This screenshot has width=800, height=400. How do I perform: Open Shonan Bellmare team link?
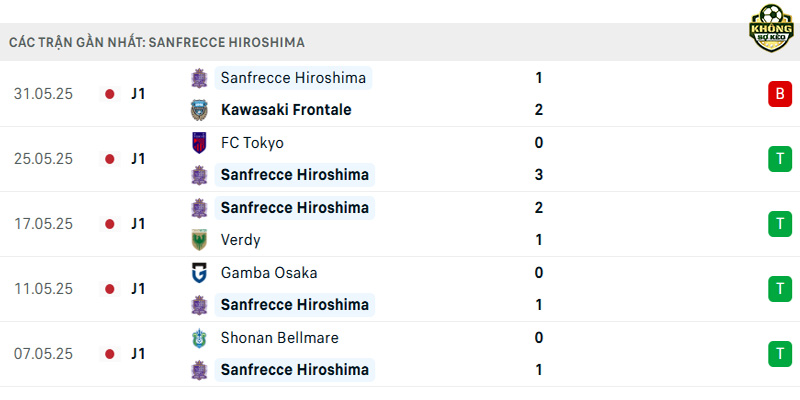coord(280,338)
